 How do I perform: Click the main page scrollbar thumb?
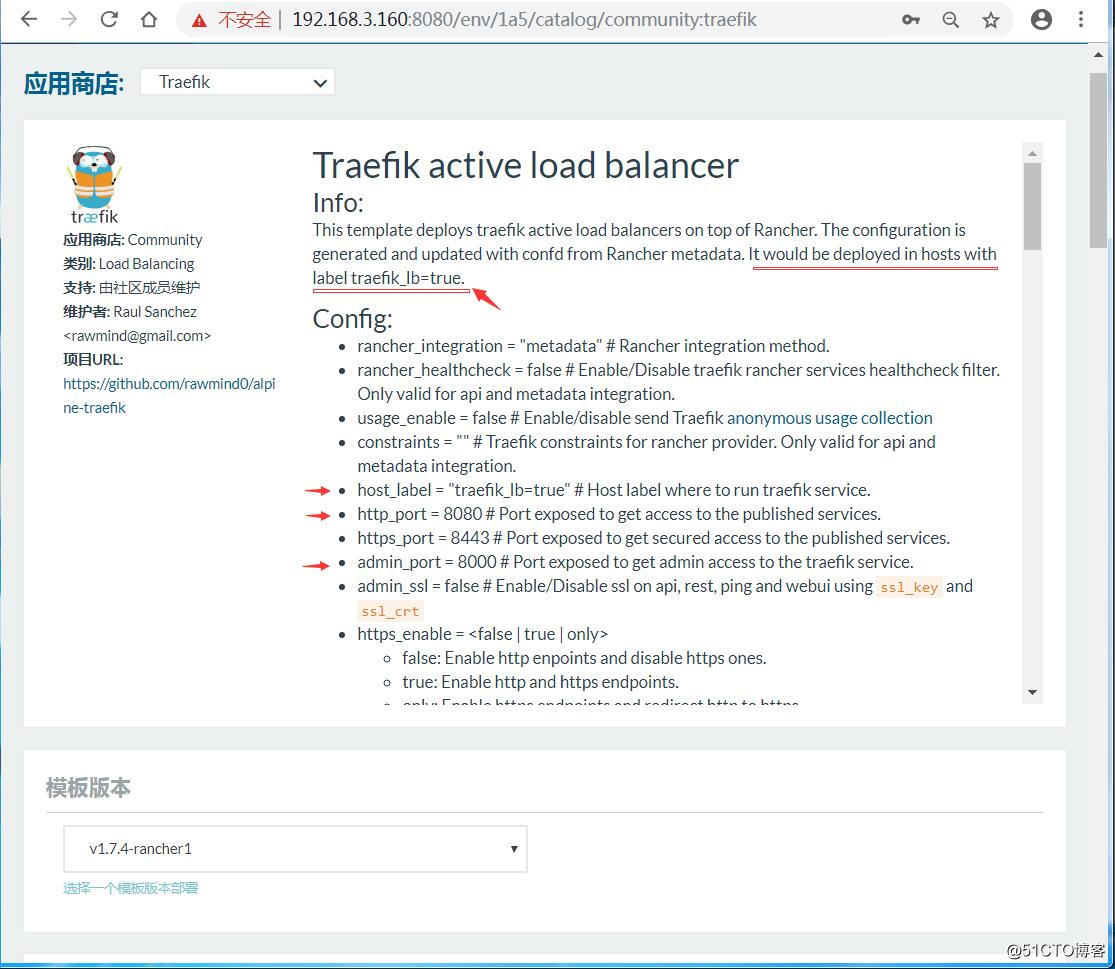coord(1099,160)
